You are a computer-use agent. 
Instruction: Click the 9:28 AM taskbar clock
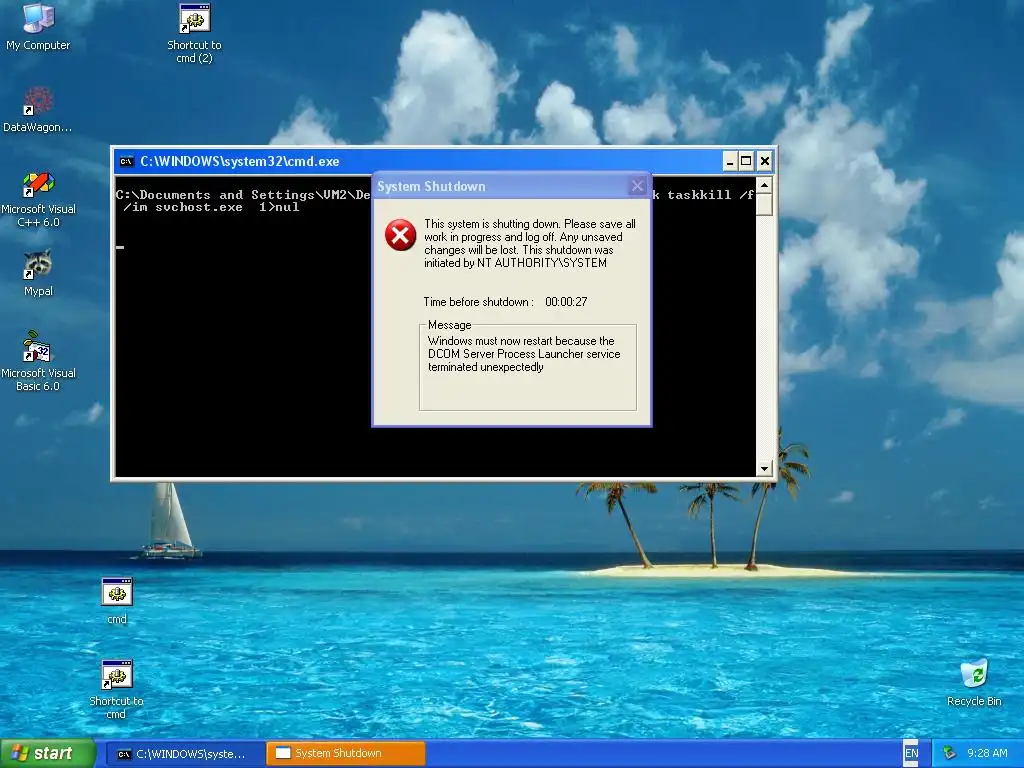click(x=987, y=753)
